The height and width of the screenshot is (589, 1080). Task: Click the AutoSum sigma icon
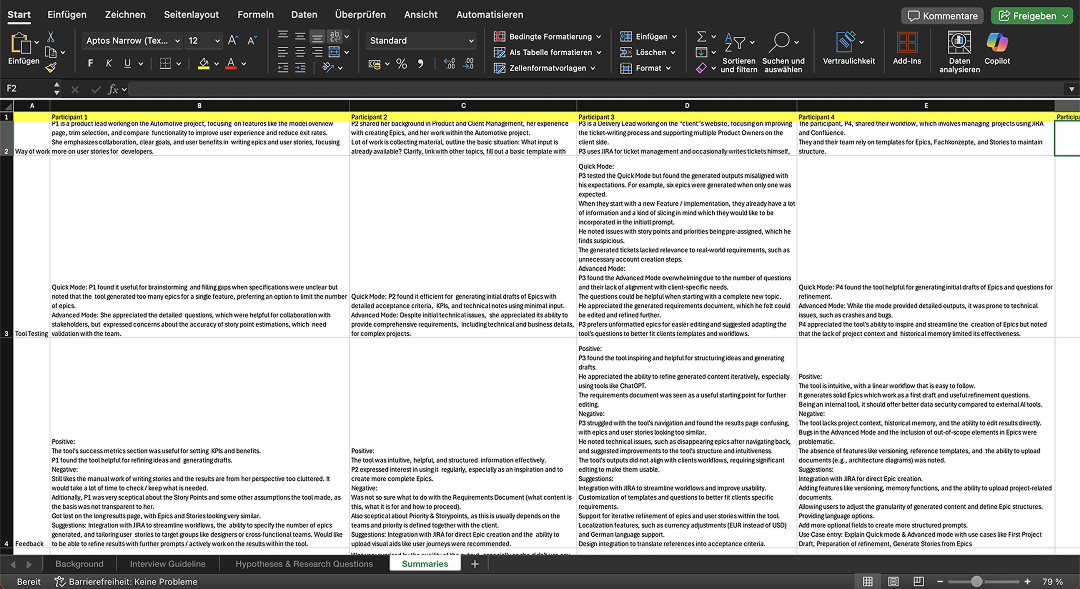pos(701,37)
